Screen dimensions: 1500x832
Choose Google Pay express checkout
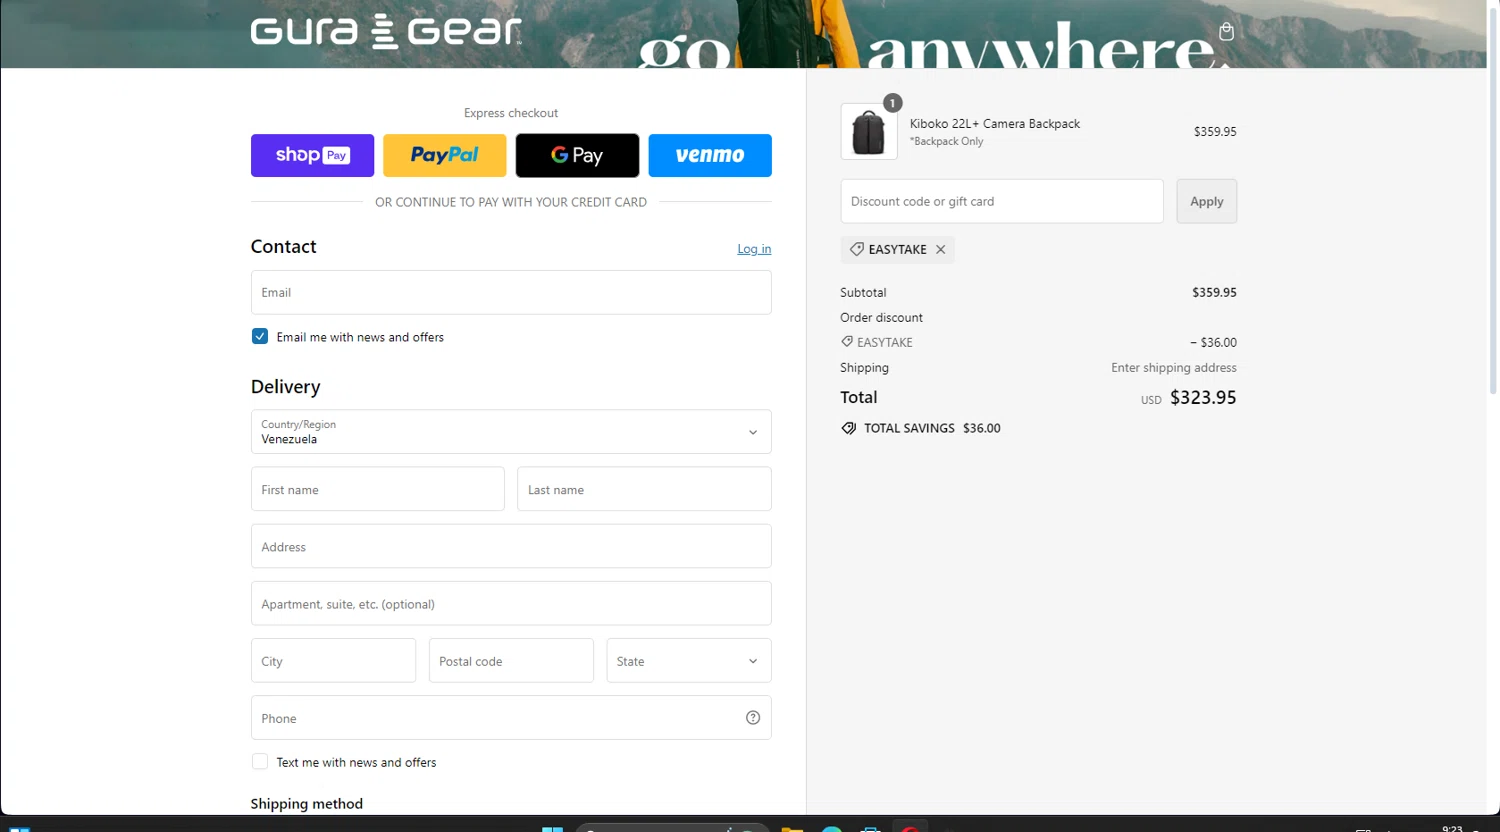pos(577,155)
